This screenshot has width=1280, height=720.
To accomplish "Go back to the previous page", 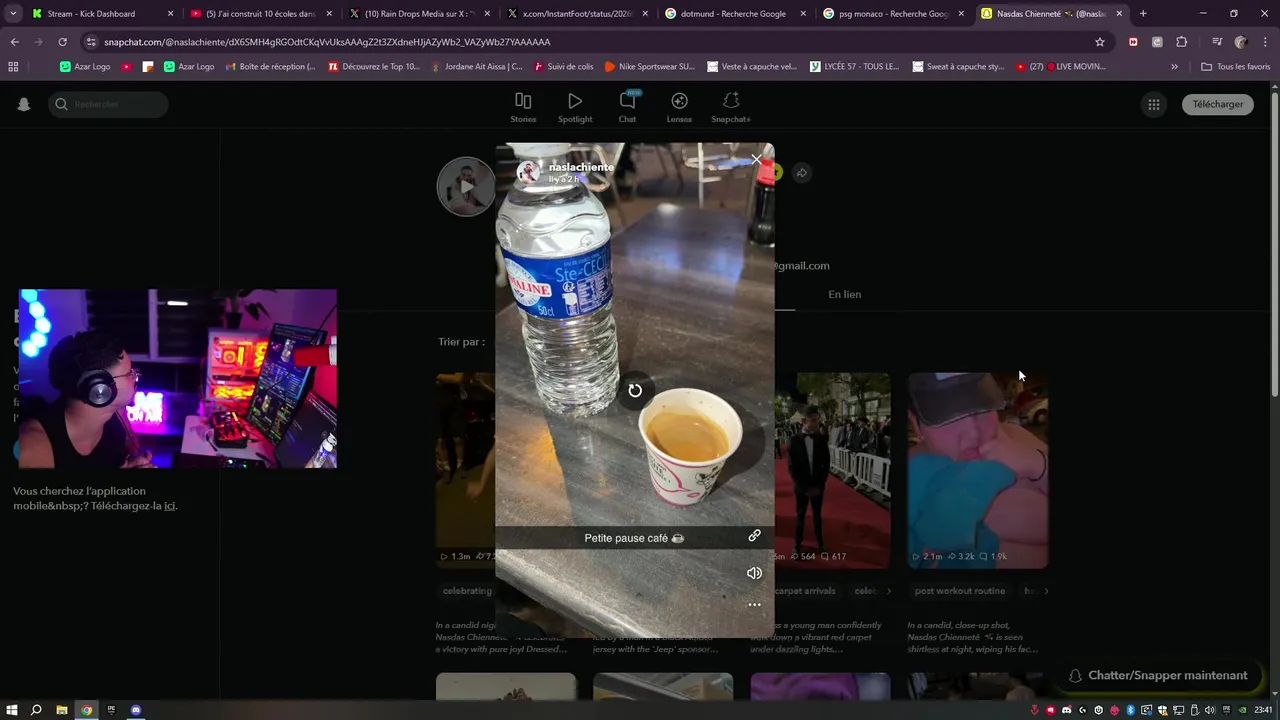I will (x=14, y=42).
